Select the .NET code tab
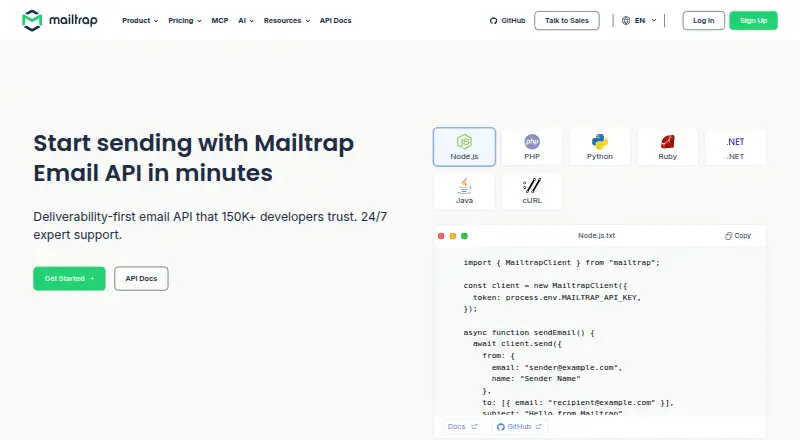This screenshot has width=800, height=440. 735,147
